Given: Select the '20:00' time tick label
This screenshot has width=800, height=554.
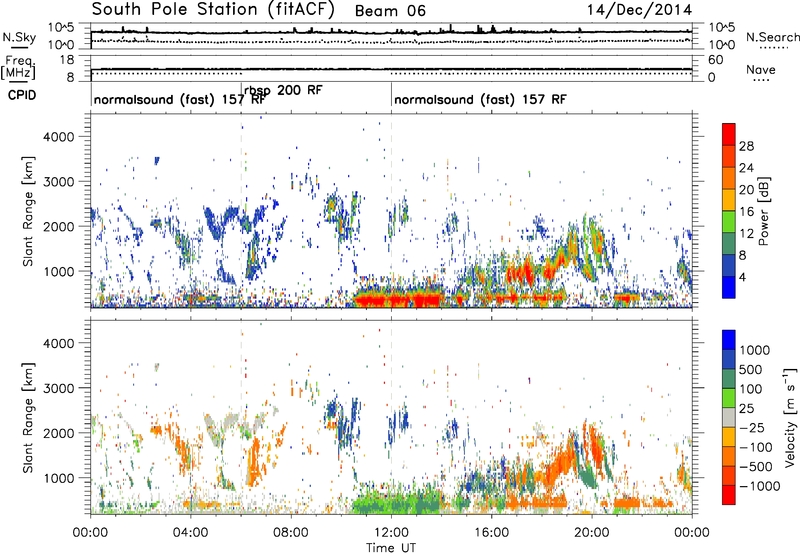Looking at the screenshot, I should tap(591, 533).
